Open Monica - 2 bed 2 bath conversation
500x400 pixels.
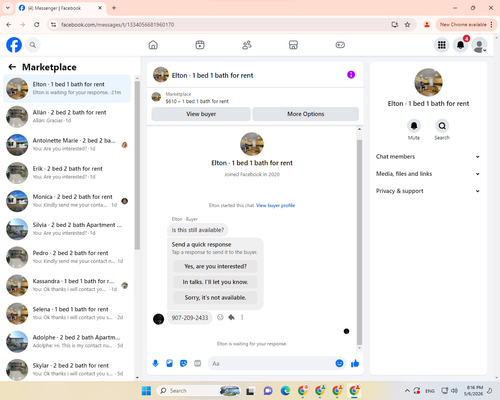coord(67,201)
